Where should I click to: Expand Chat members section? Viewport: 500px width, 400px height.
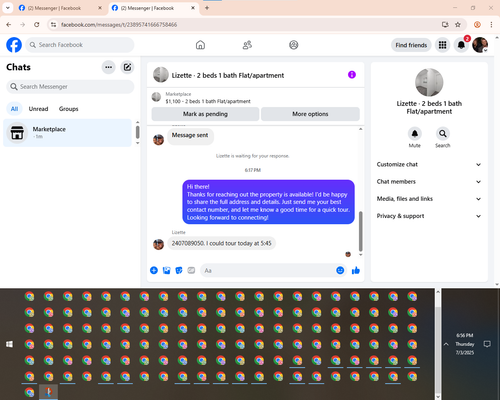point(429,182)
